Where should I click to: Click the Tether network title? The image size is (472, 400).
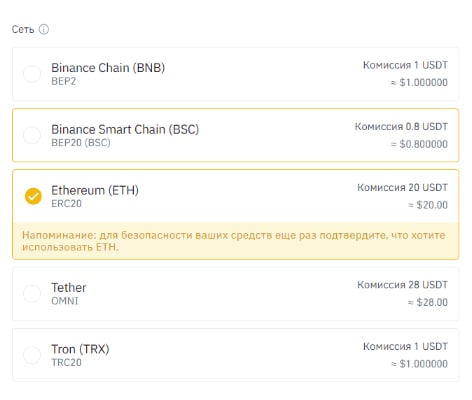click(69, 287)
